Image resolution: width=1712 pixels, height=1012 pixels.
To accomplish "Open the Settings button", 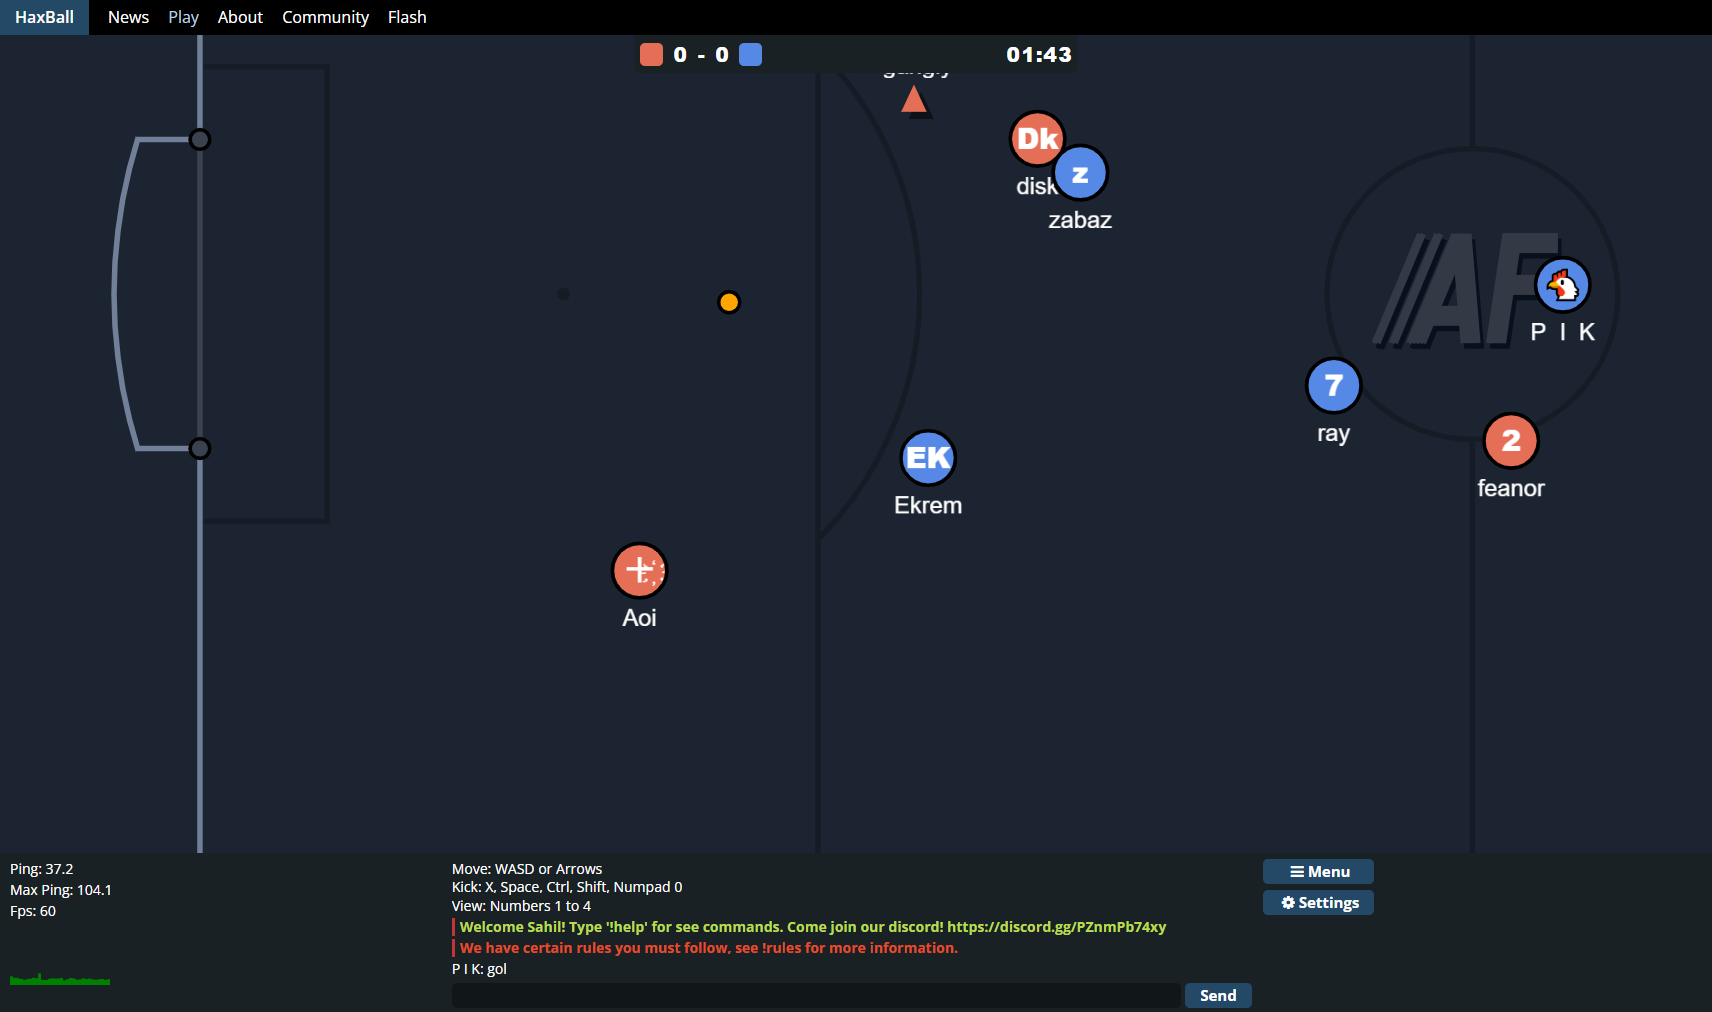I will click(x=1318, y=903).
